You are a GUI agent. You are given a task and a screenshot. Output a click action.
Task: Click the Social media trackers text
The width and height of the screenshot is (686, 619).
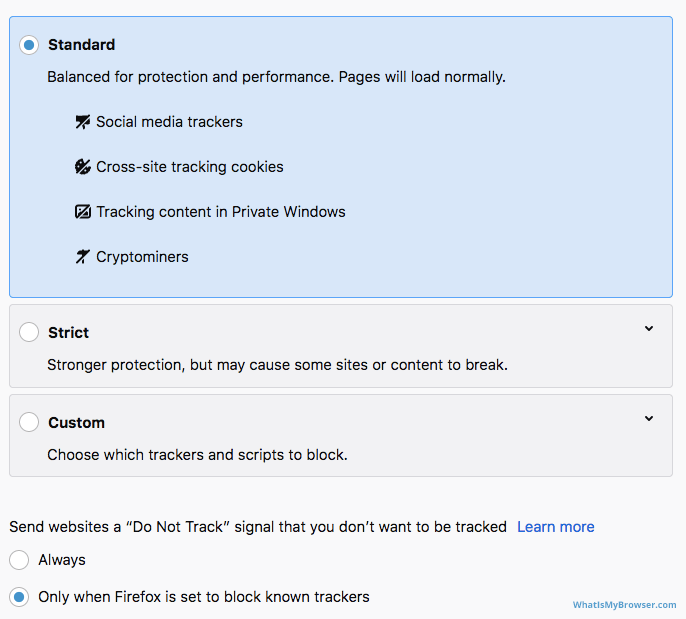point(169,122)
